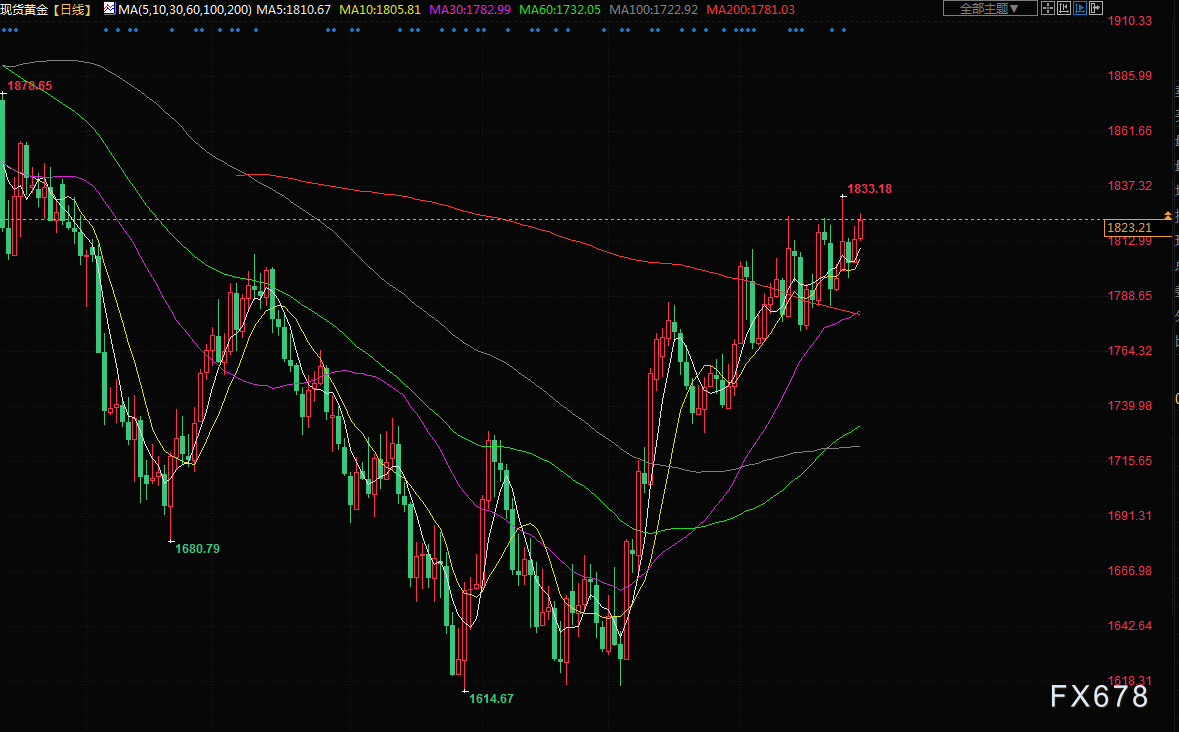Screen dimensions: 1179x732
Task: Click the MA indicator chart icon
Action: tap(109, 9)
